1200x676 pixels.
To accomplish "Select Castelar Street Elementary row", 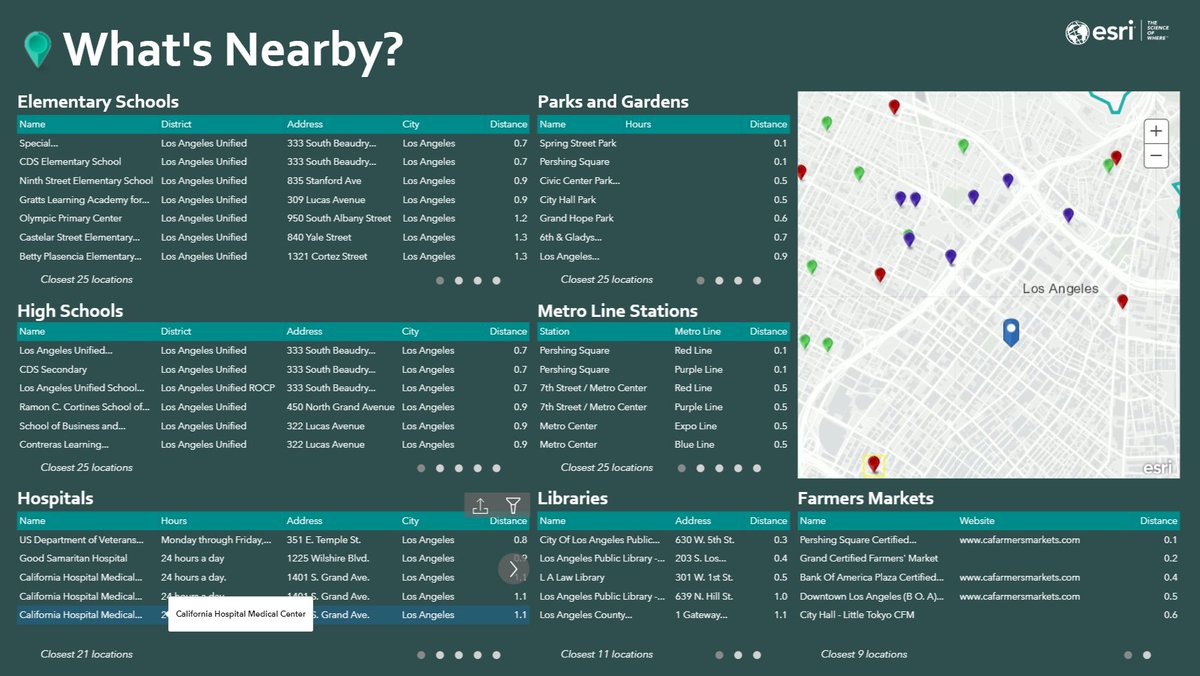I will 273,237.
